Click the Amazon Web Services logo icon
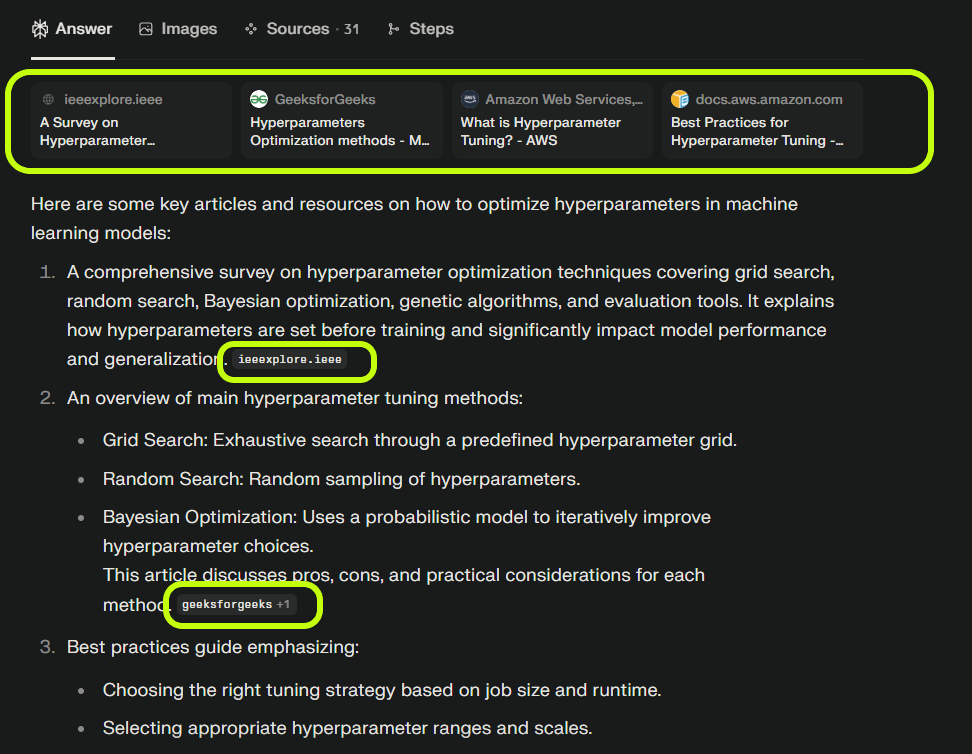Screen dimensions: 972x754 pos(470,99)
